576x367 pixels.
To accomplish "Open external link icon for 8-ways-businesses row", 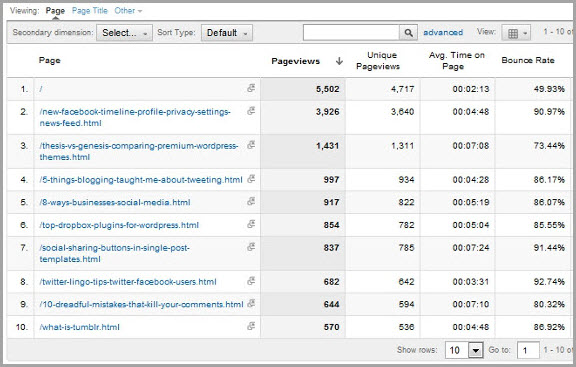I will click(x=251, y=201).
